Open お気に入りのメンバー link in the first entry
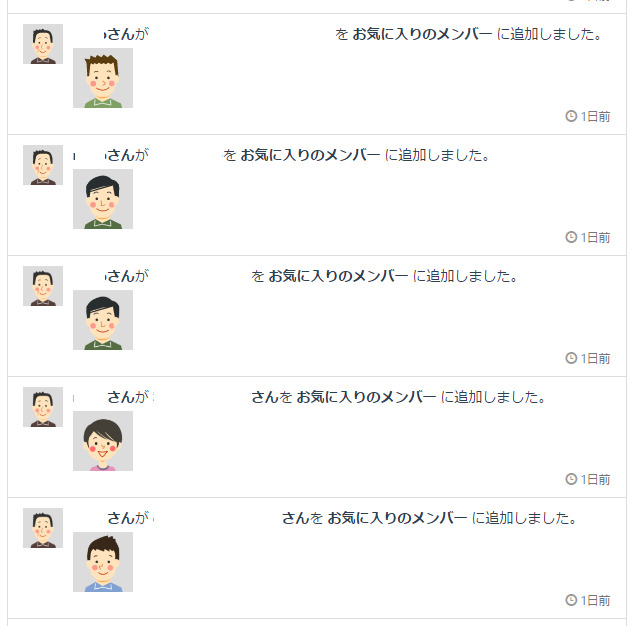Screen dimensions: 635x626 point(422,35)
